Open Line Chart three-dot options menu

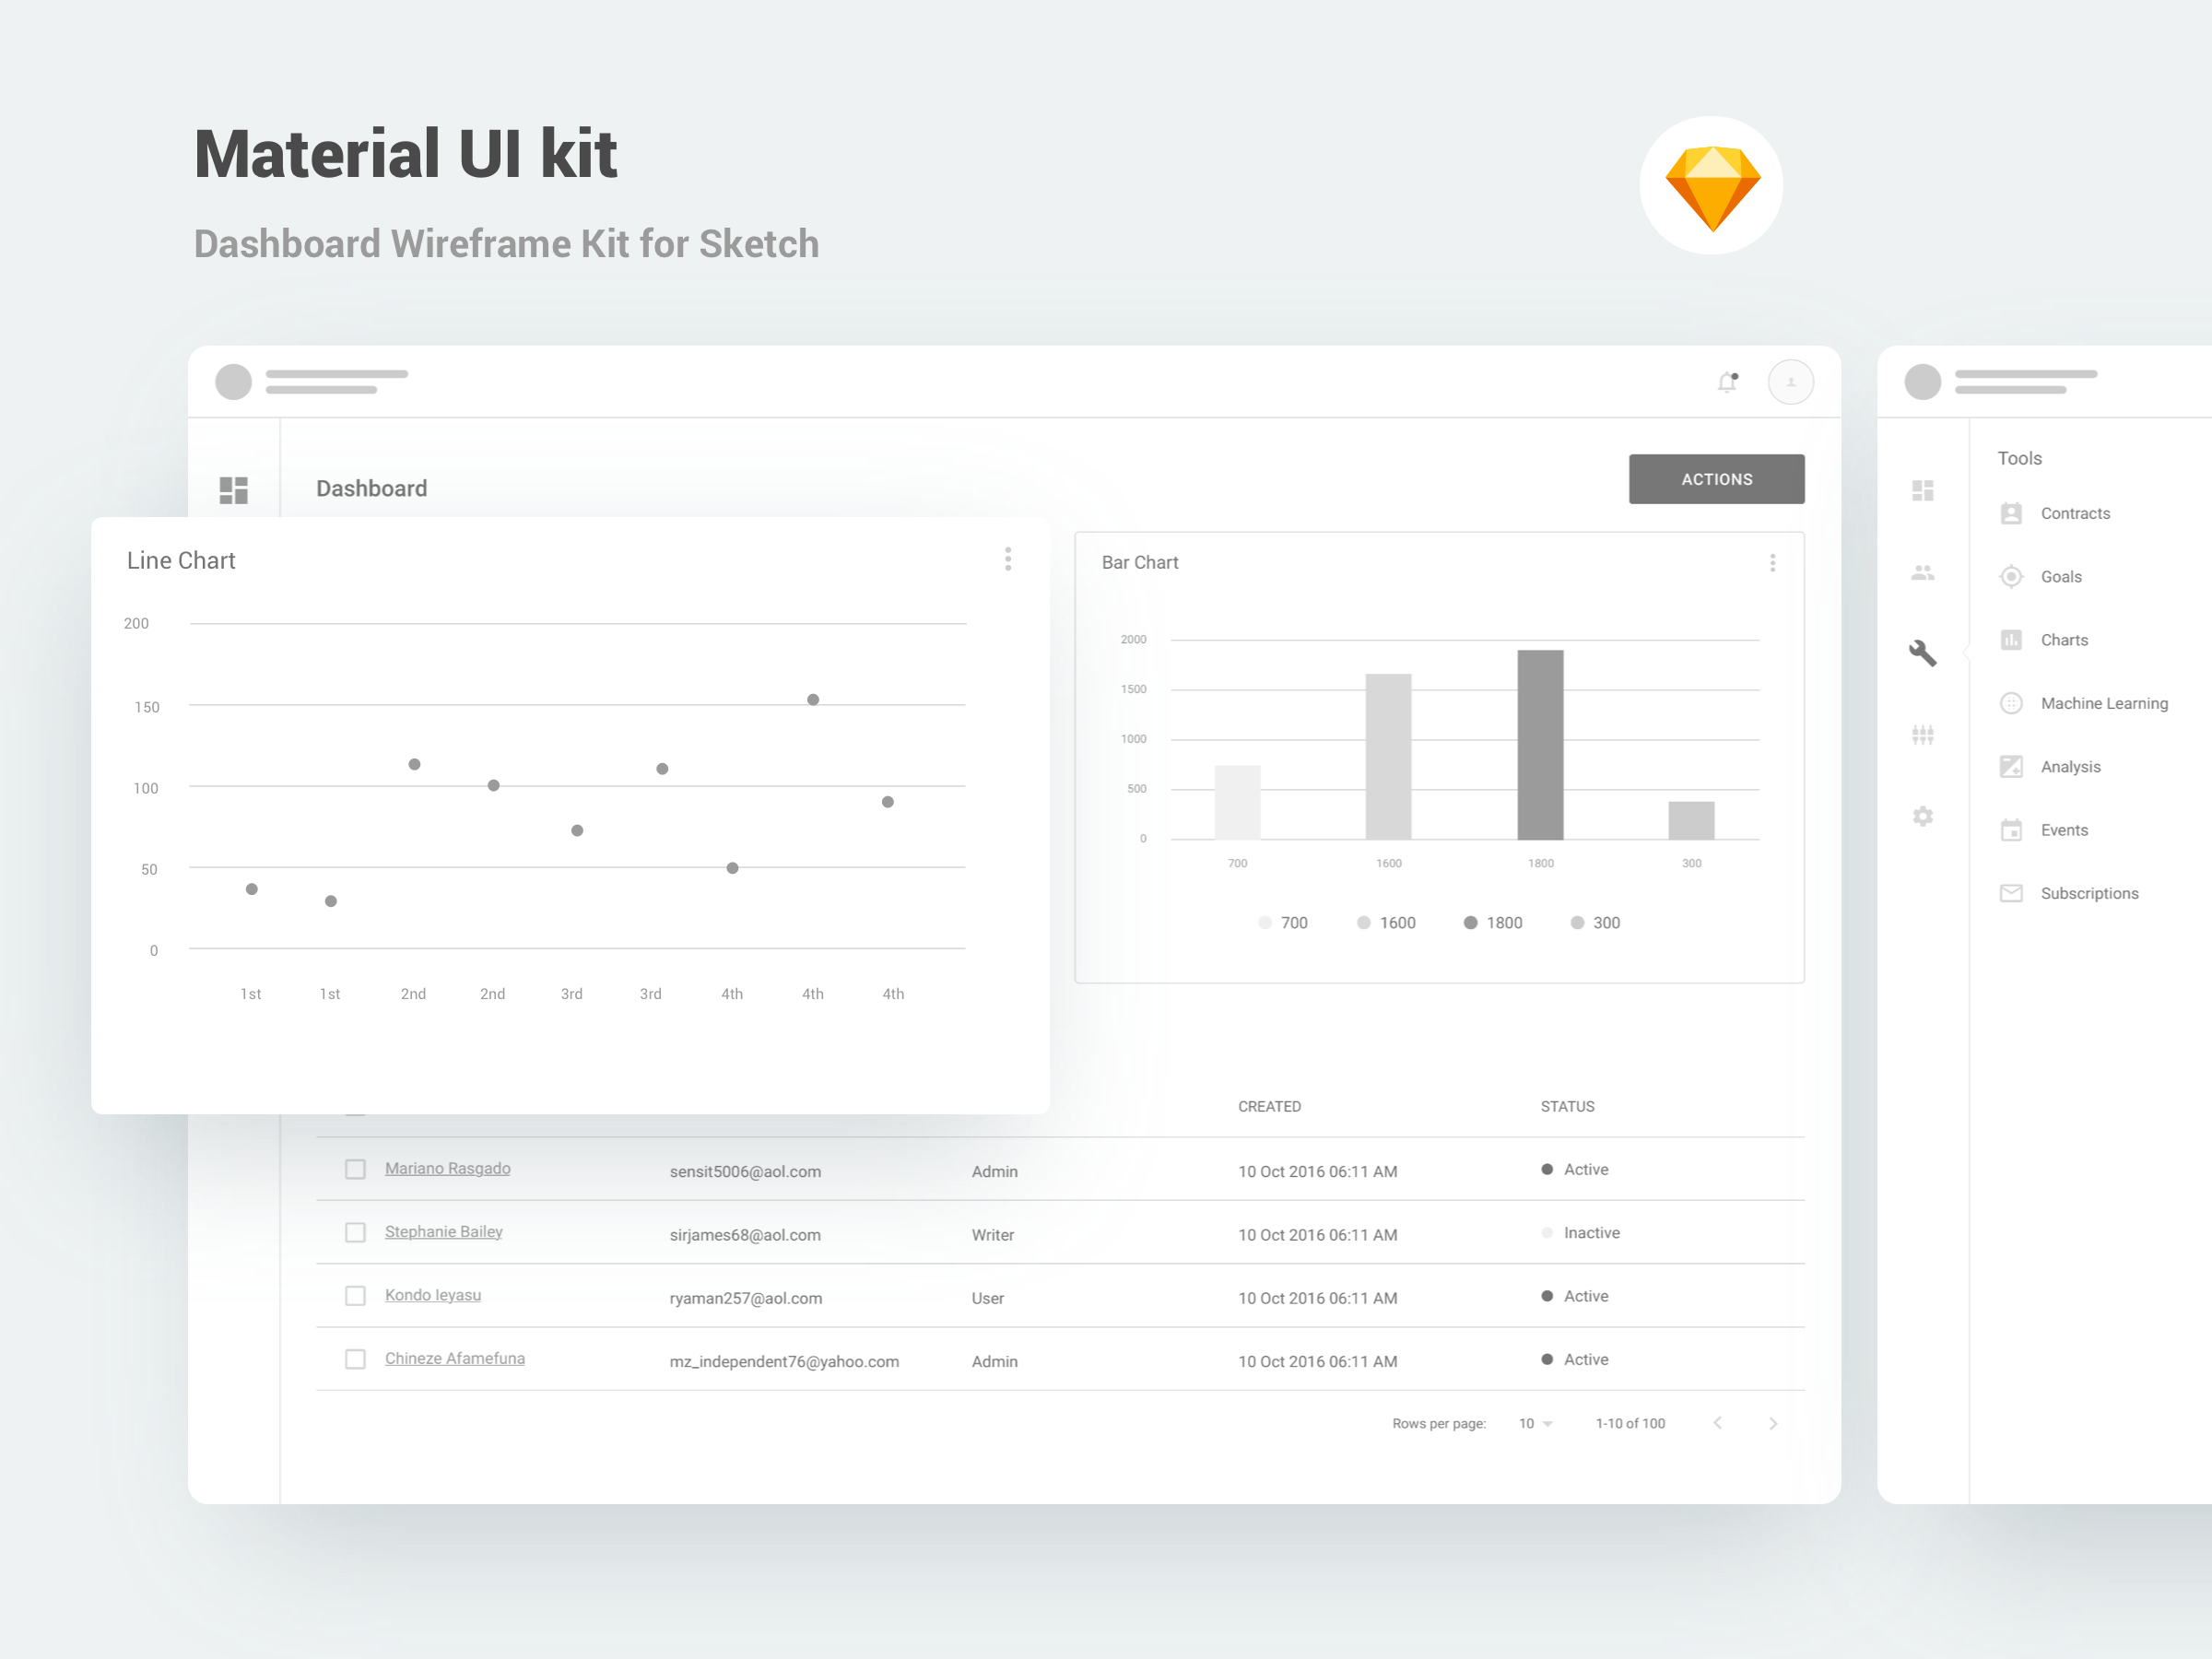(1008, 559)
